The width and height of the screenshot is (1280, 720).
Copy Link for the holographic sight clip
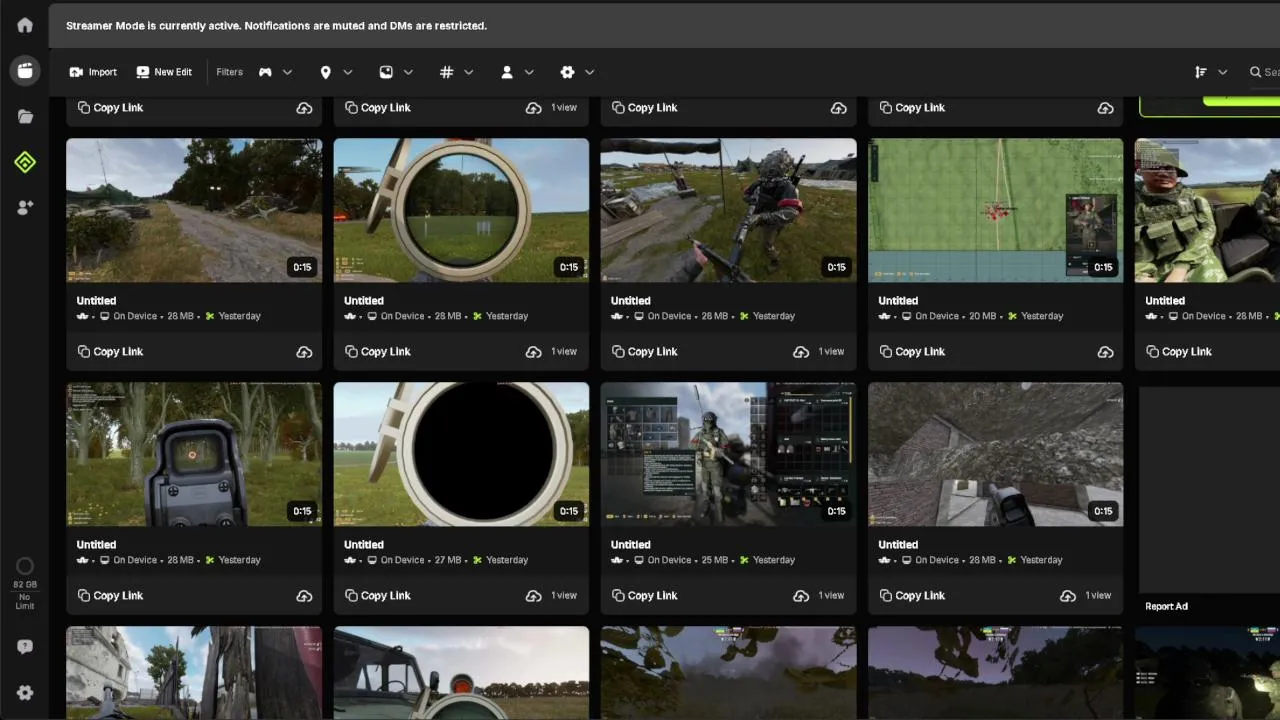coord(110,596)
